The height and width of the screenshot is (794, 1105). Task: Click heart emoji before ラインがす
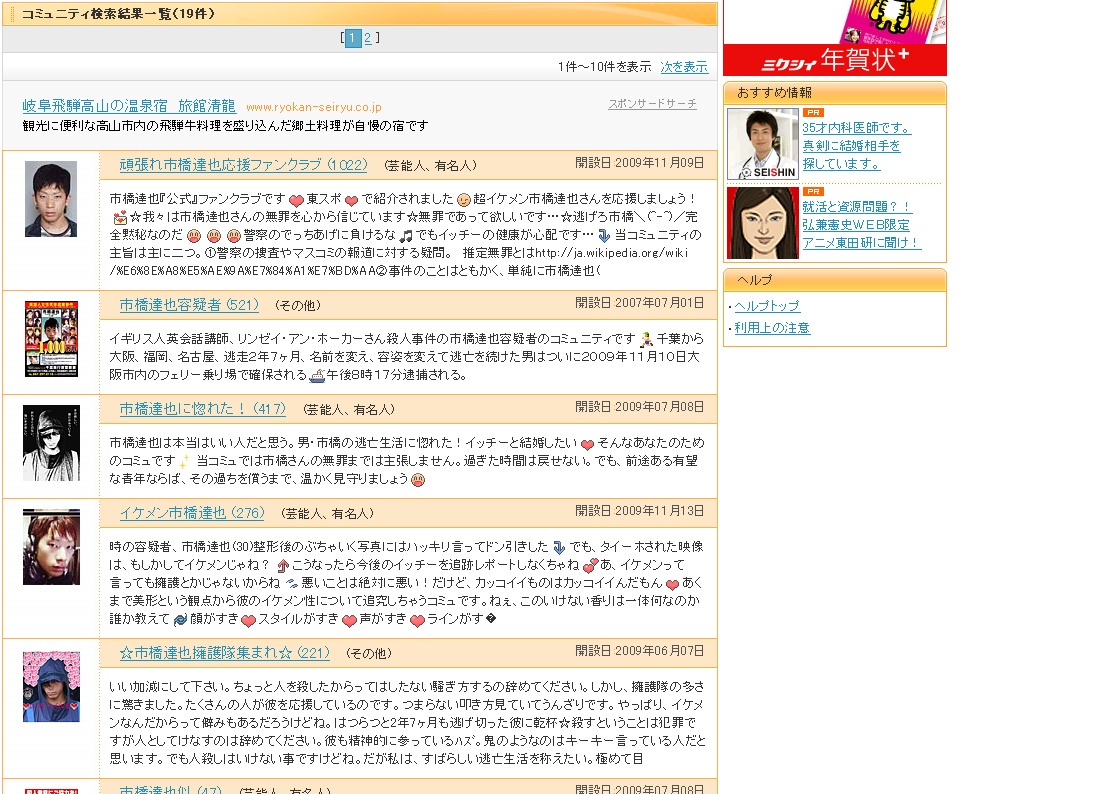coord(417,620)
